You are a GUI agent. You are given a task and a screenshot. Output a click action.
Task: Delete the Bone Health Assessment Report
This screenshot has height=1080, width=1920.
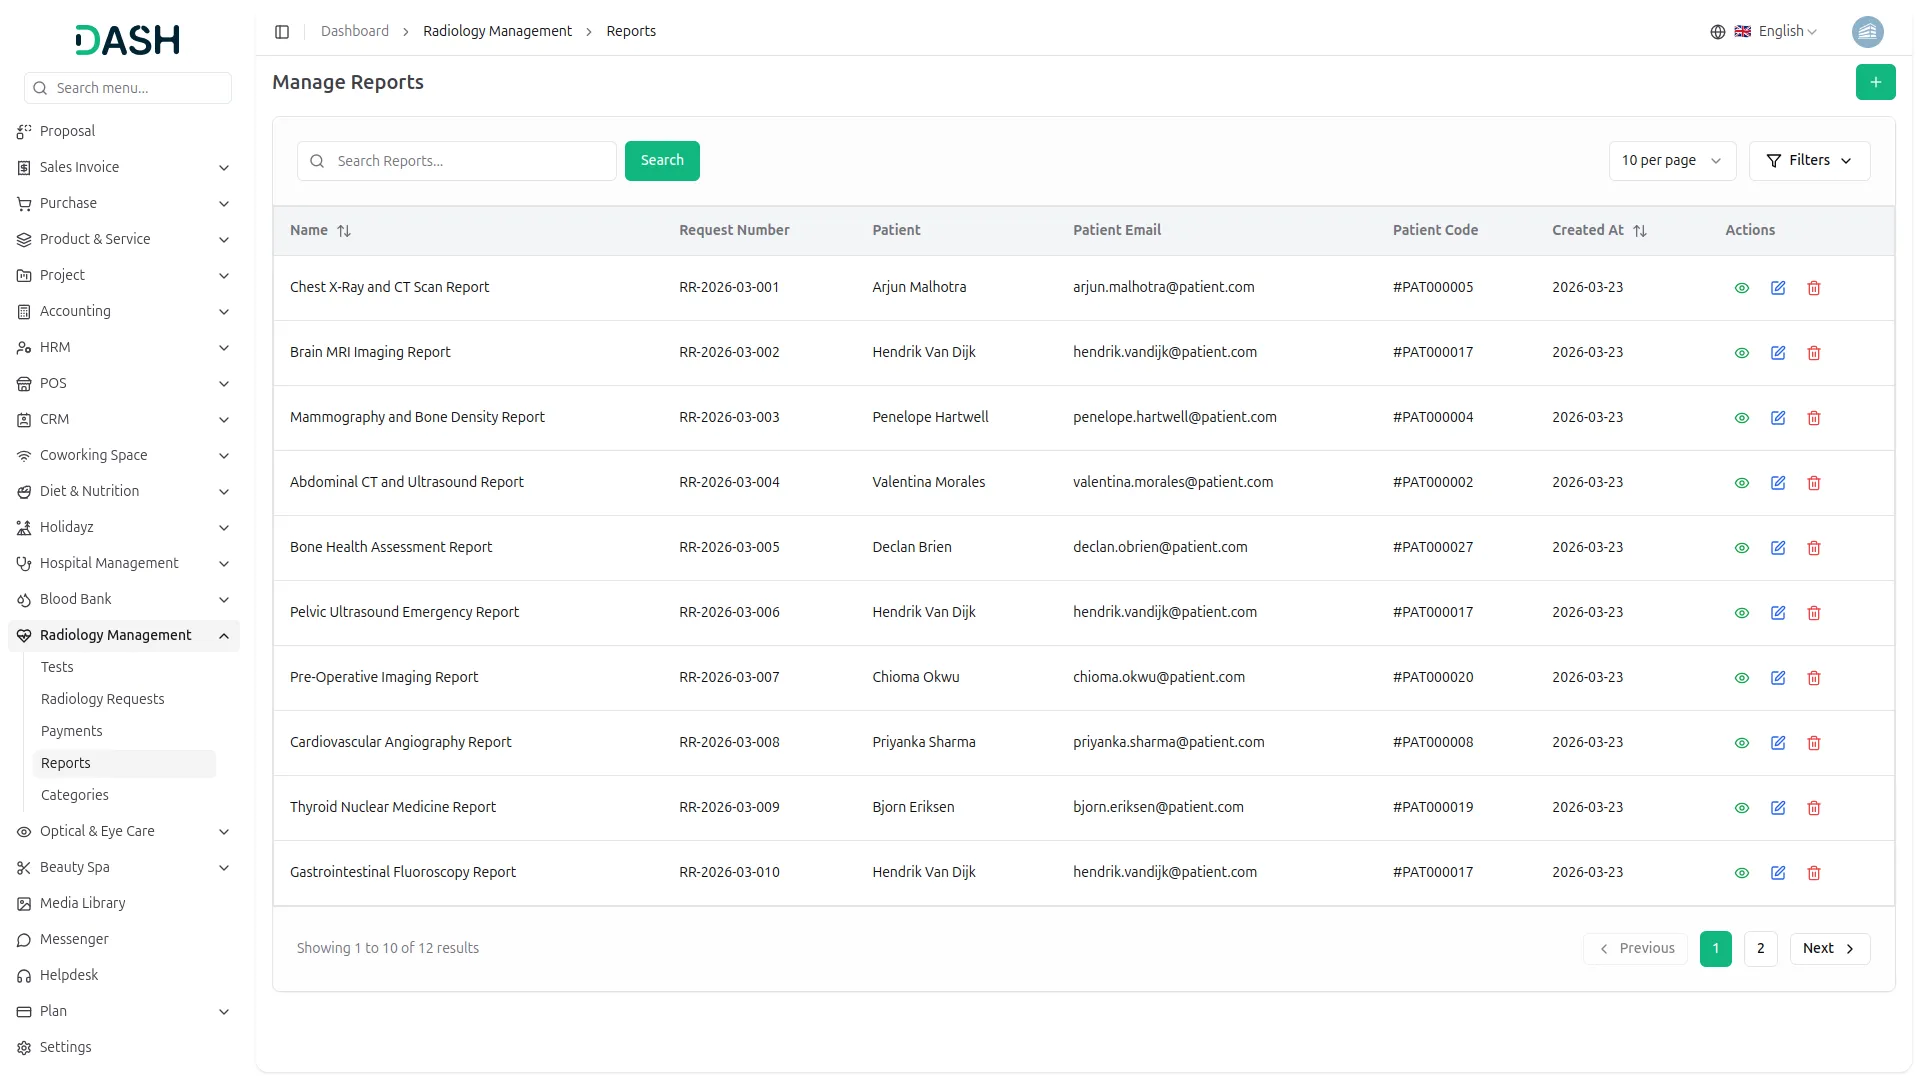point(1813,548)
